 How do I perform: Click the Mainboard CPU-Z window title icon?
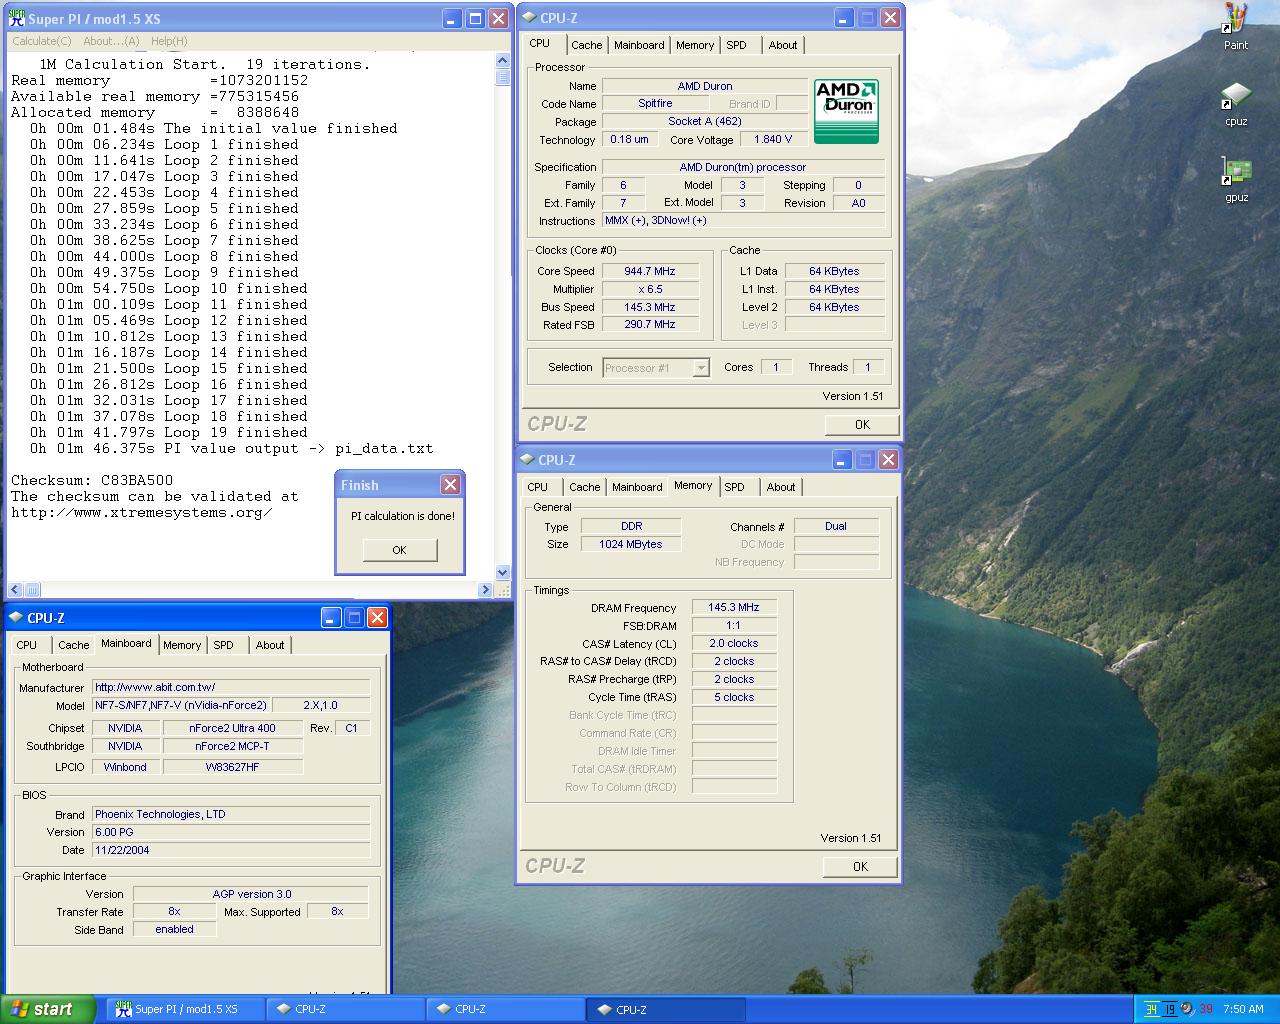coord(16,617)
